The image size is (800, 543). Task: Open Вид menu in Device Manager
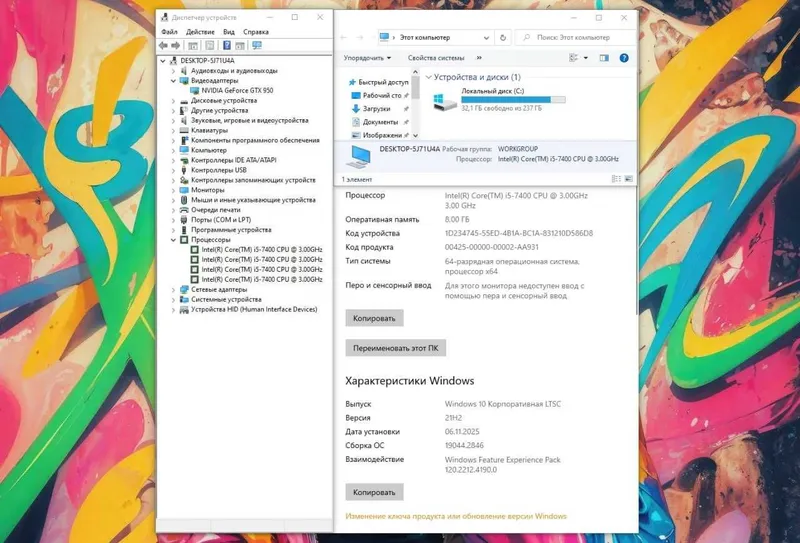pos(229,32)
